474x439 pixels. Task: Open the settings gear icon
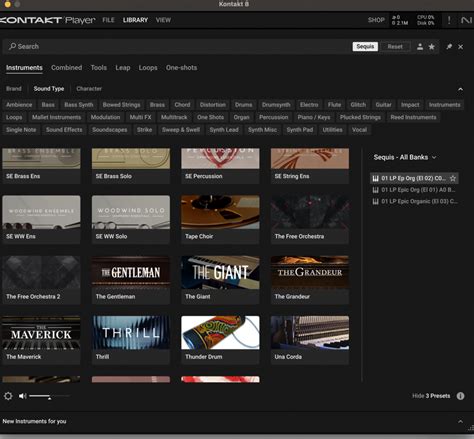[x=8, y=396]
